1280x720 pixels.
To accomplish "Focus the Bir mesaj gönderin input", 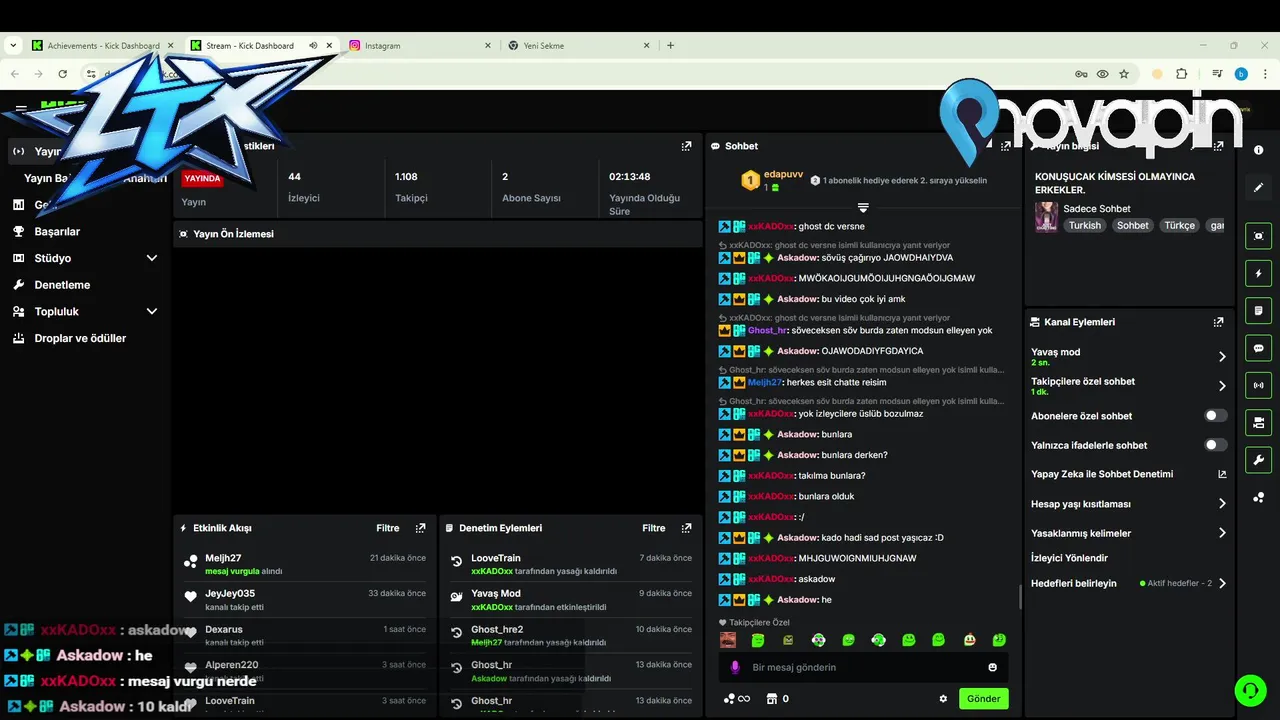I will pos(863,667).
